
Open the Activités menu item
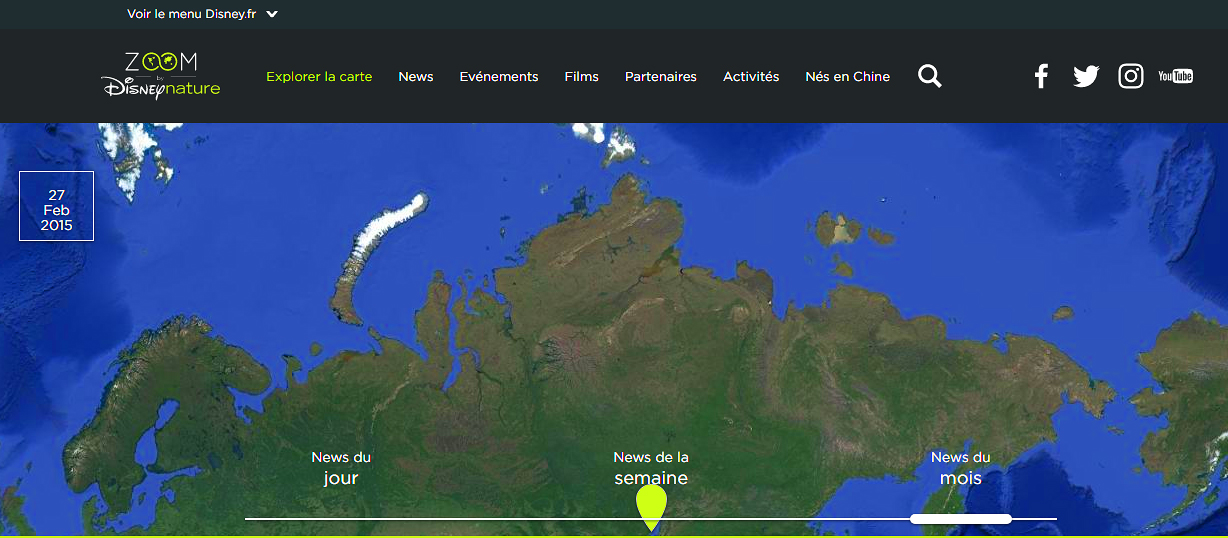point(751,77)
